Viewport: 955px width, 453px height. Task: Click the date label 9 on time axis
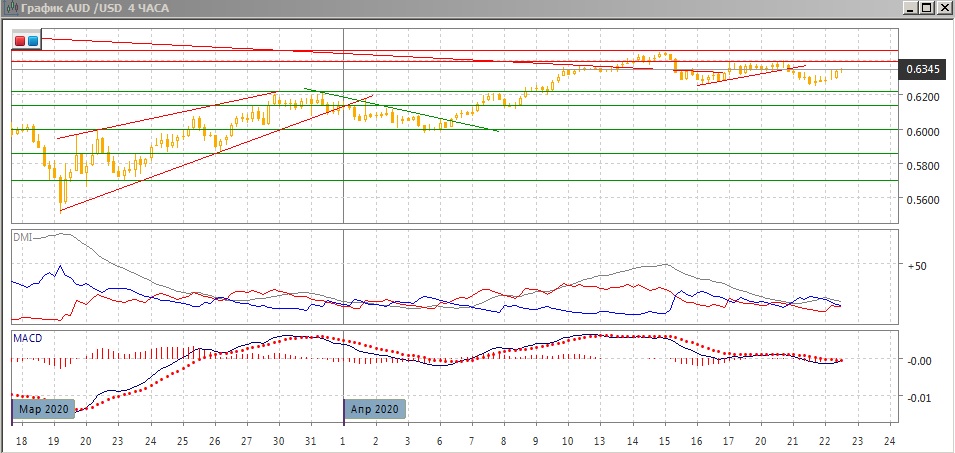coord(535,441)
